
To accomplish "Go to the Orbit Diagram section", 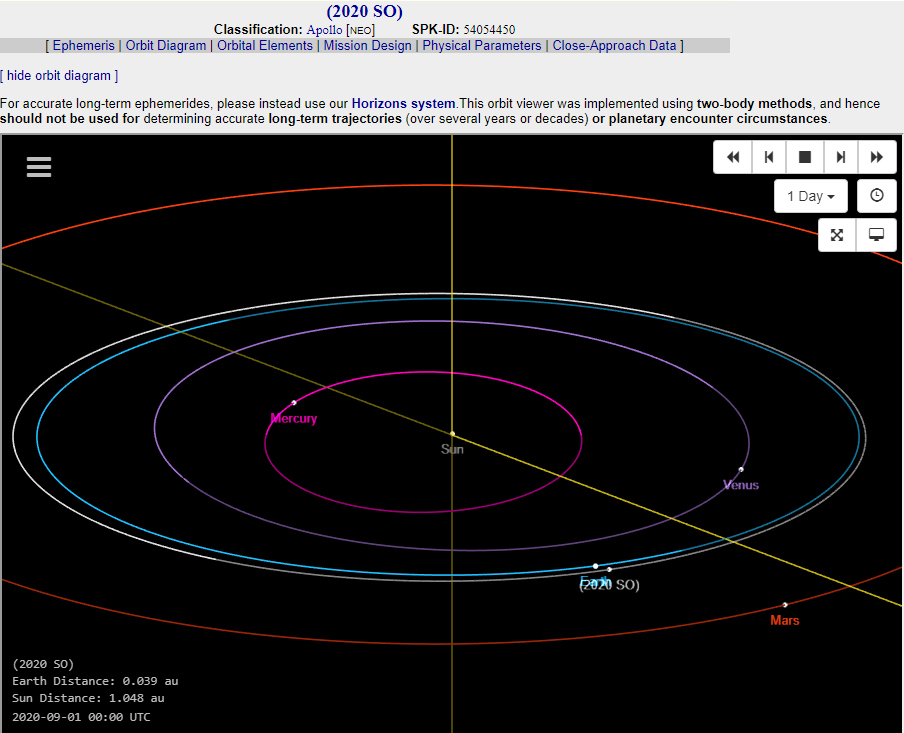I will pyautogui.click(x=165, y=46).
